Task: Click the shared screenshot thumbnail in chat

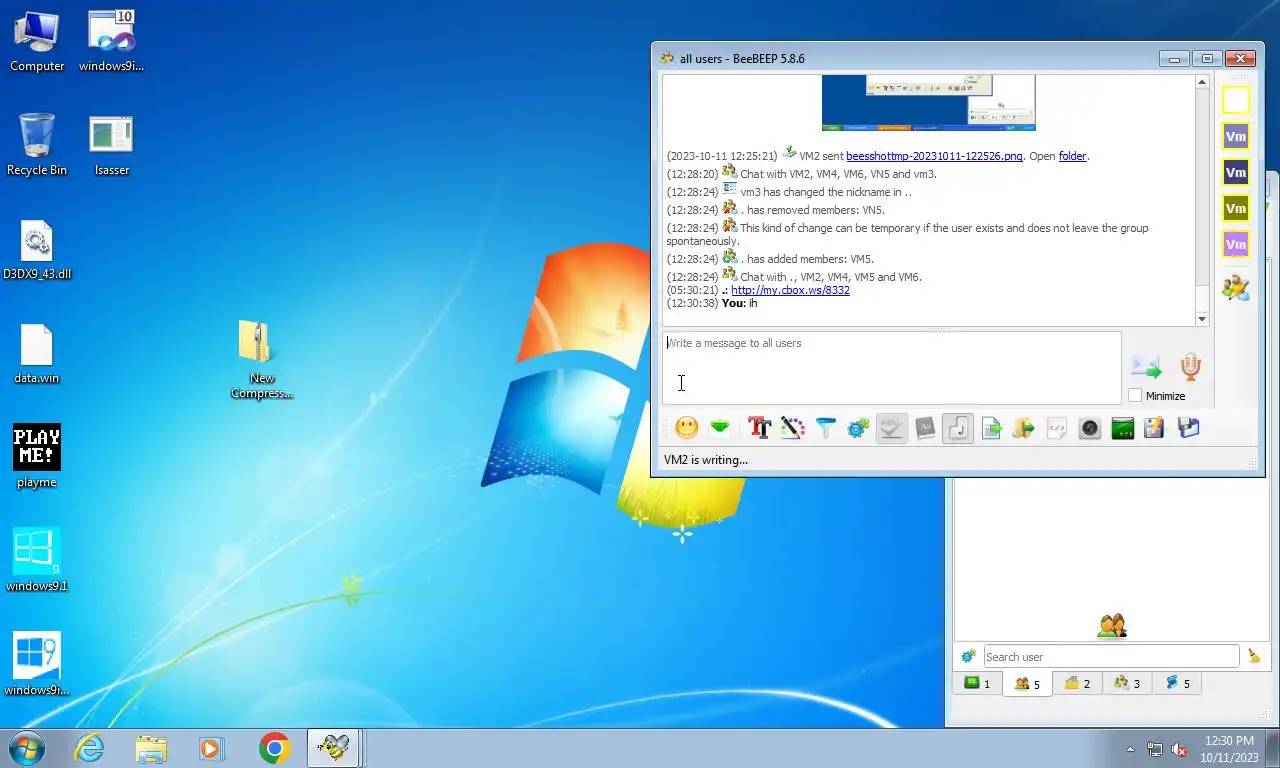Action: [928, 102]
